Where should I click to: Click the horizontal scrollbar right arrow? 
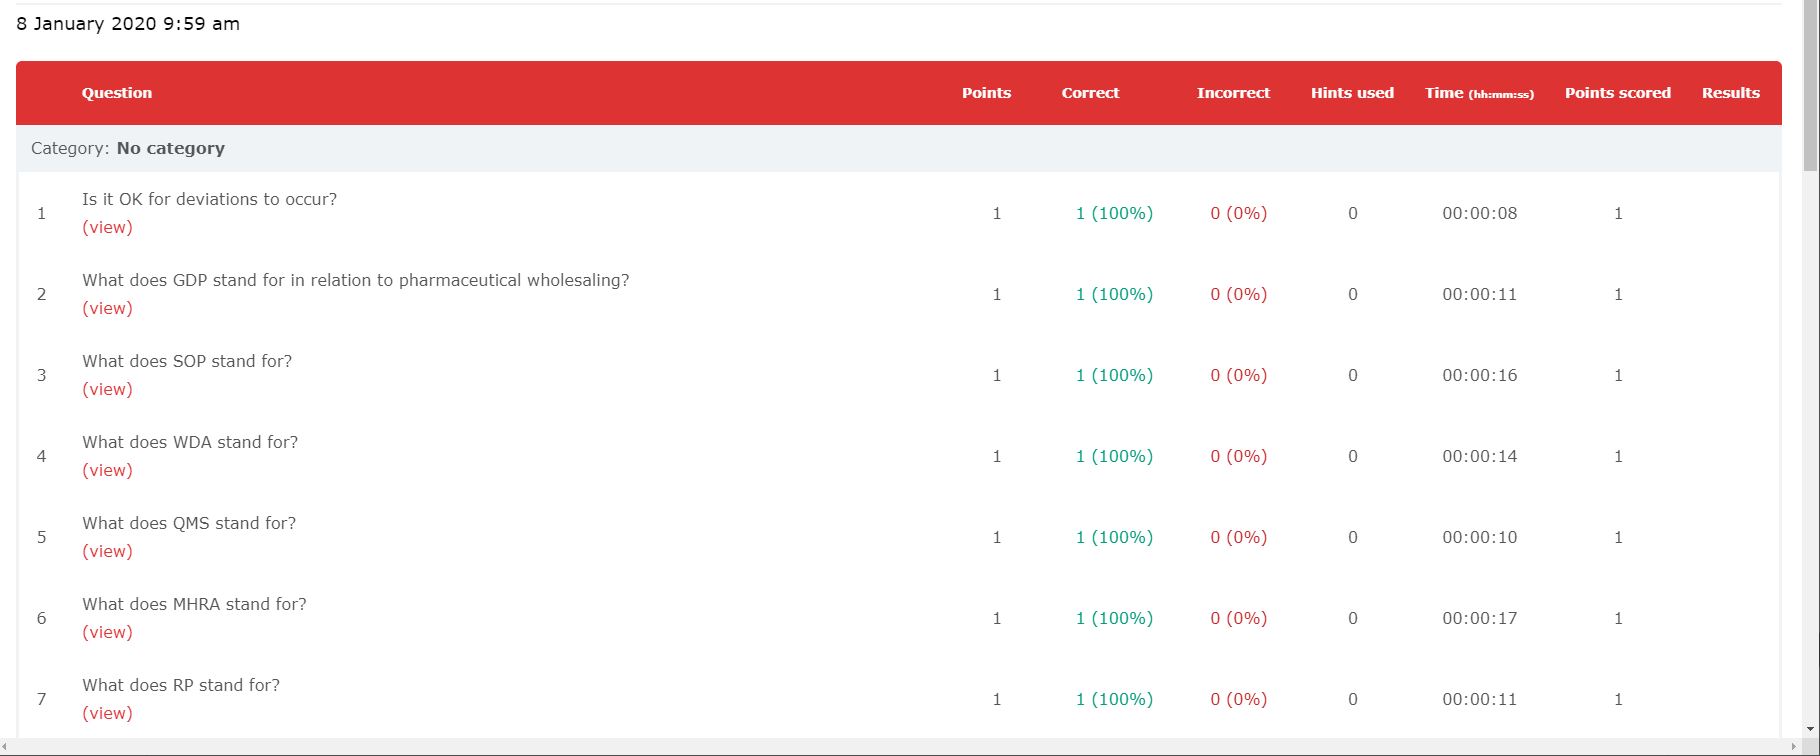coord(1794,747)
